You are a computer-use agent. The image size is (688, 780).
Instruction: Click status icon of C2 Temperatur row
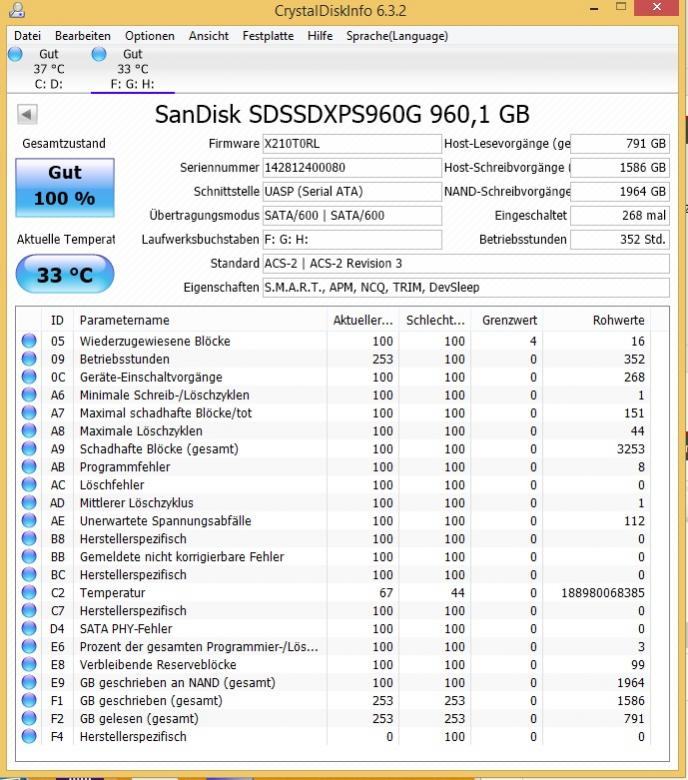[29, 592]
